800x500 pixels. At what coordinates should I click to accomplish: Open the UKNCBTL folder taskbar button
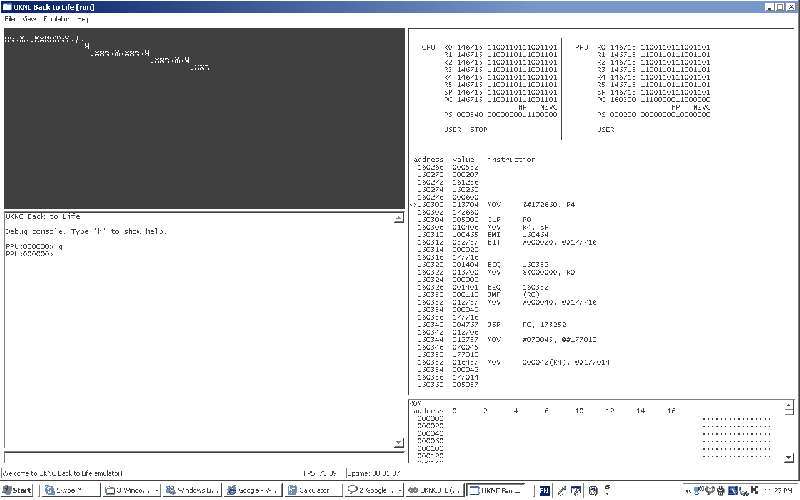click(x=434, y=490)
